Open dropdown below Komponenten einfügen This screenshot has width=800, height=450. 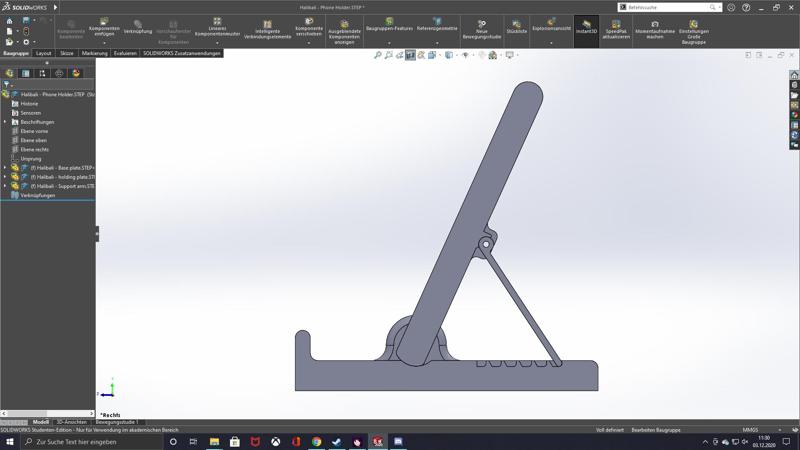point(104,43)
